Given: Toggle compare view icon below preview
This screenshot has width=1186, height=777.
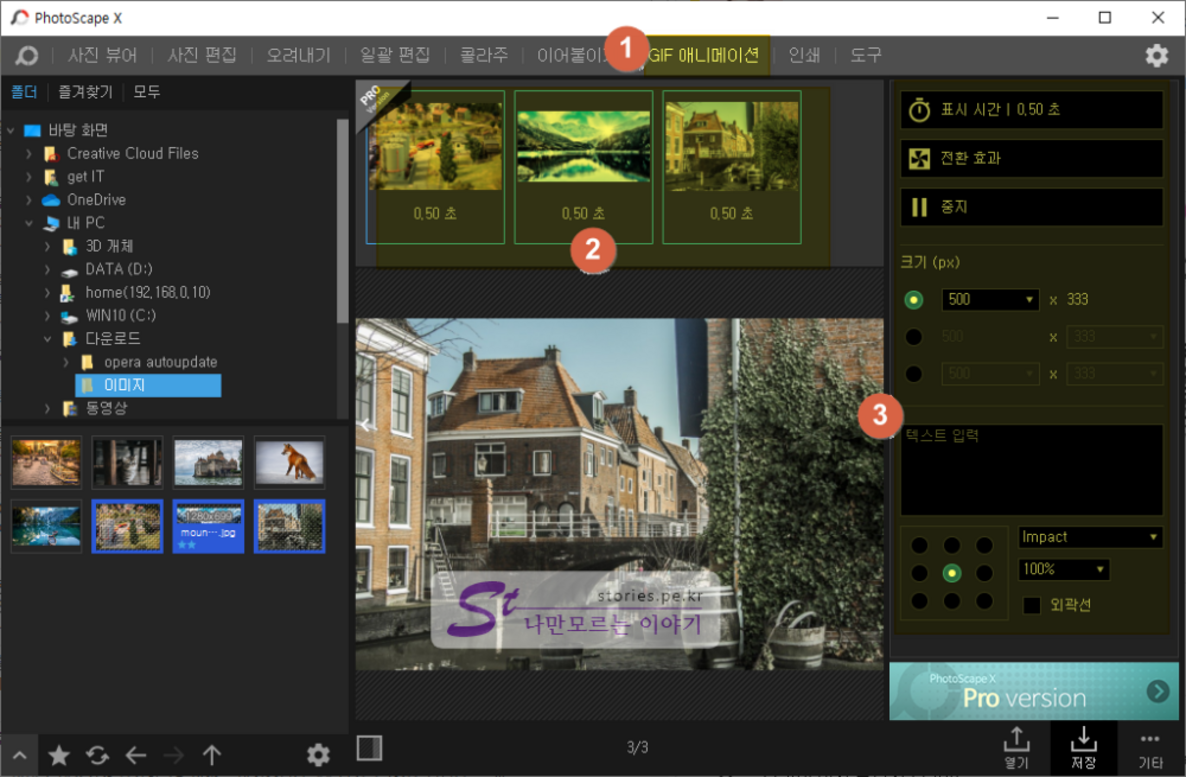Looking at the screenshot, I should pos(369,747).
